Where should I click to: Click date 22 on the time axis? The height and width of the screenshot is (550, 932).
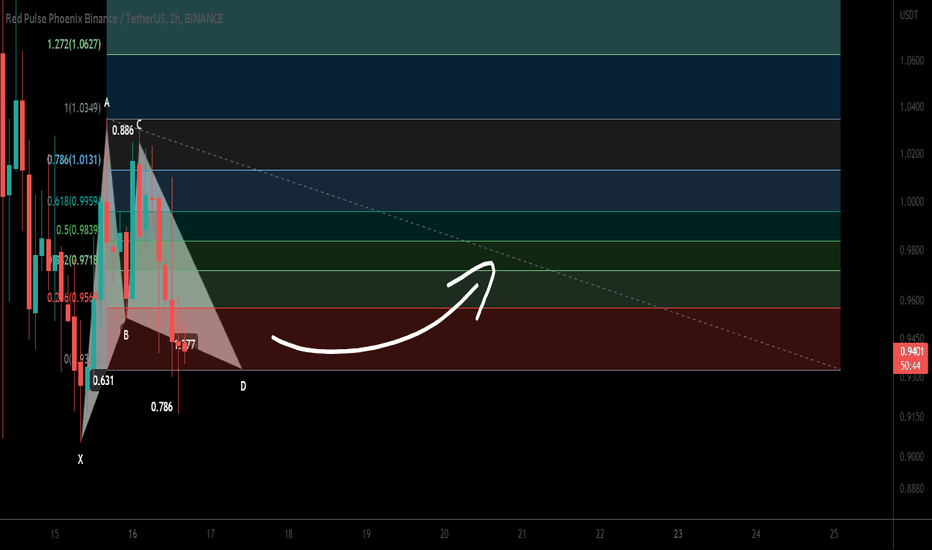pos(600,534)
